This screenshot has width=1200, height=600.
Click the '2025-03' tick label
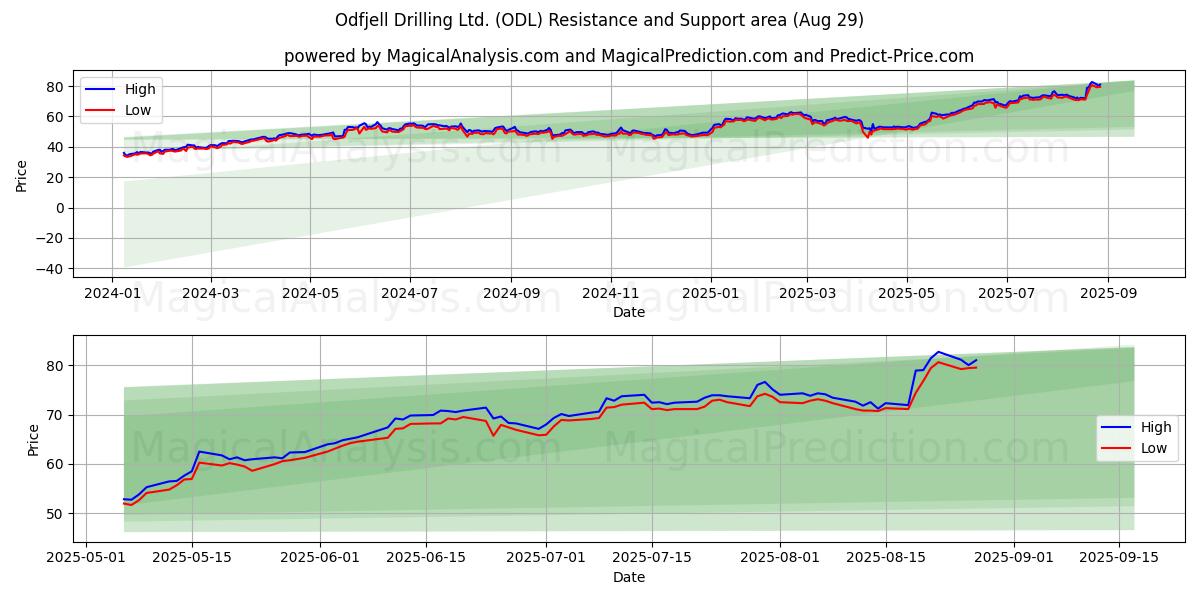click(807, 294)
